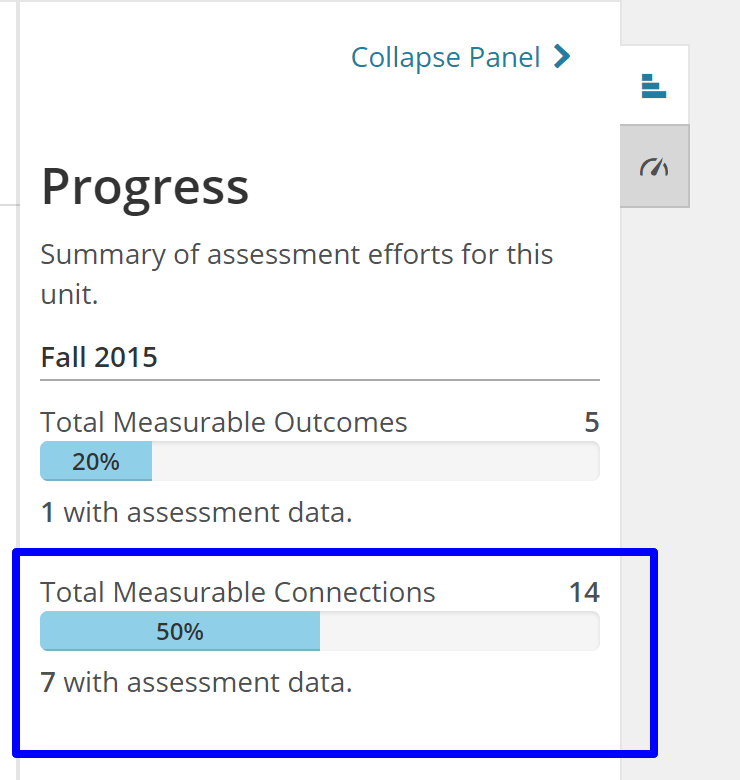Click the summary of assessment efforts description

(296, 274)
